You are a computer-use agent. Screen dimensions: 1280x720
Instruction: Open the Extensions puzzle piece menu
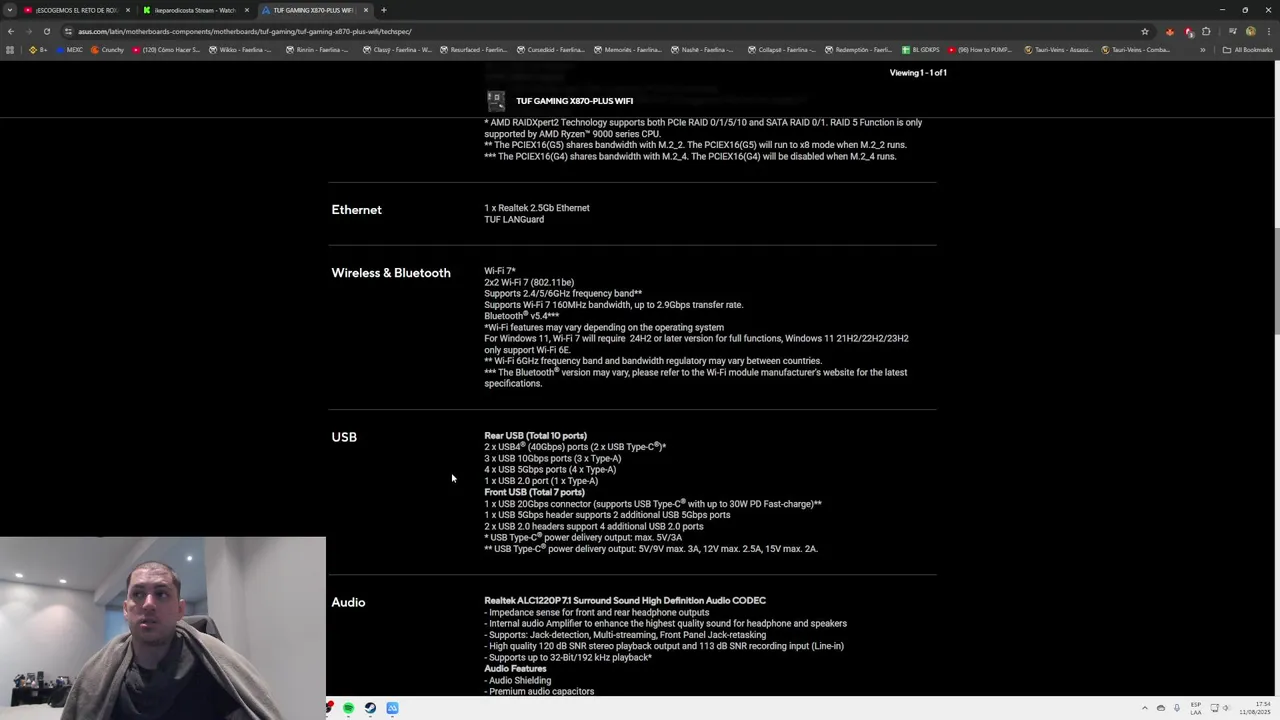click(x=1206, y=31)
